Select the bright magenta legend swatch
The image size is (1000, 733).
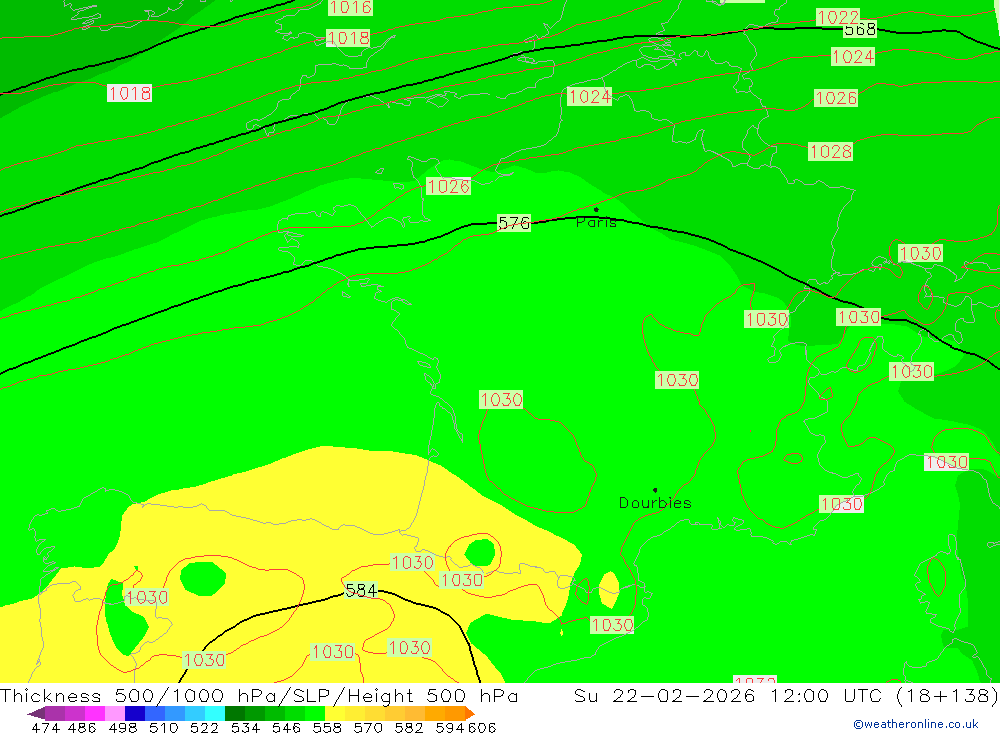pyautogui.click(x=94, y=713)
